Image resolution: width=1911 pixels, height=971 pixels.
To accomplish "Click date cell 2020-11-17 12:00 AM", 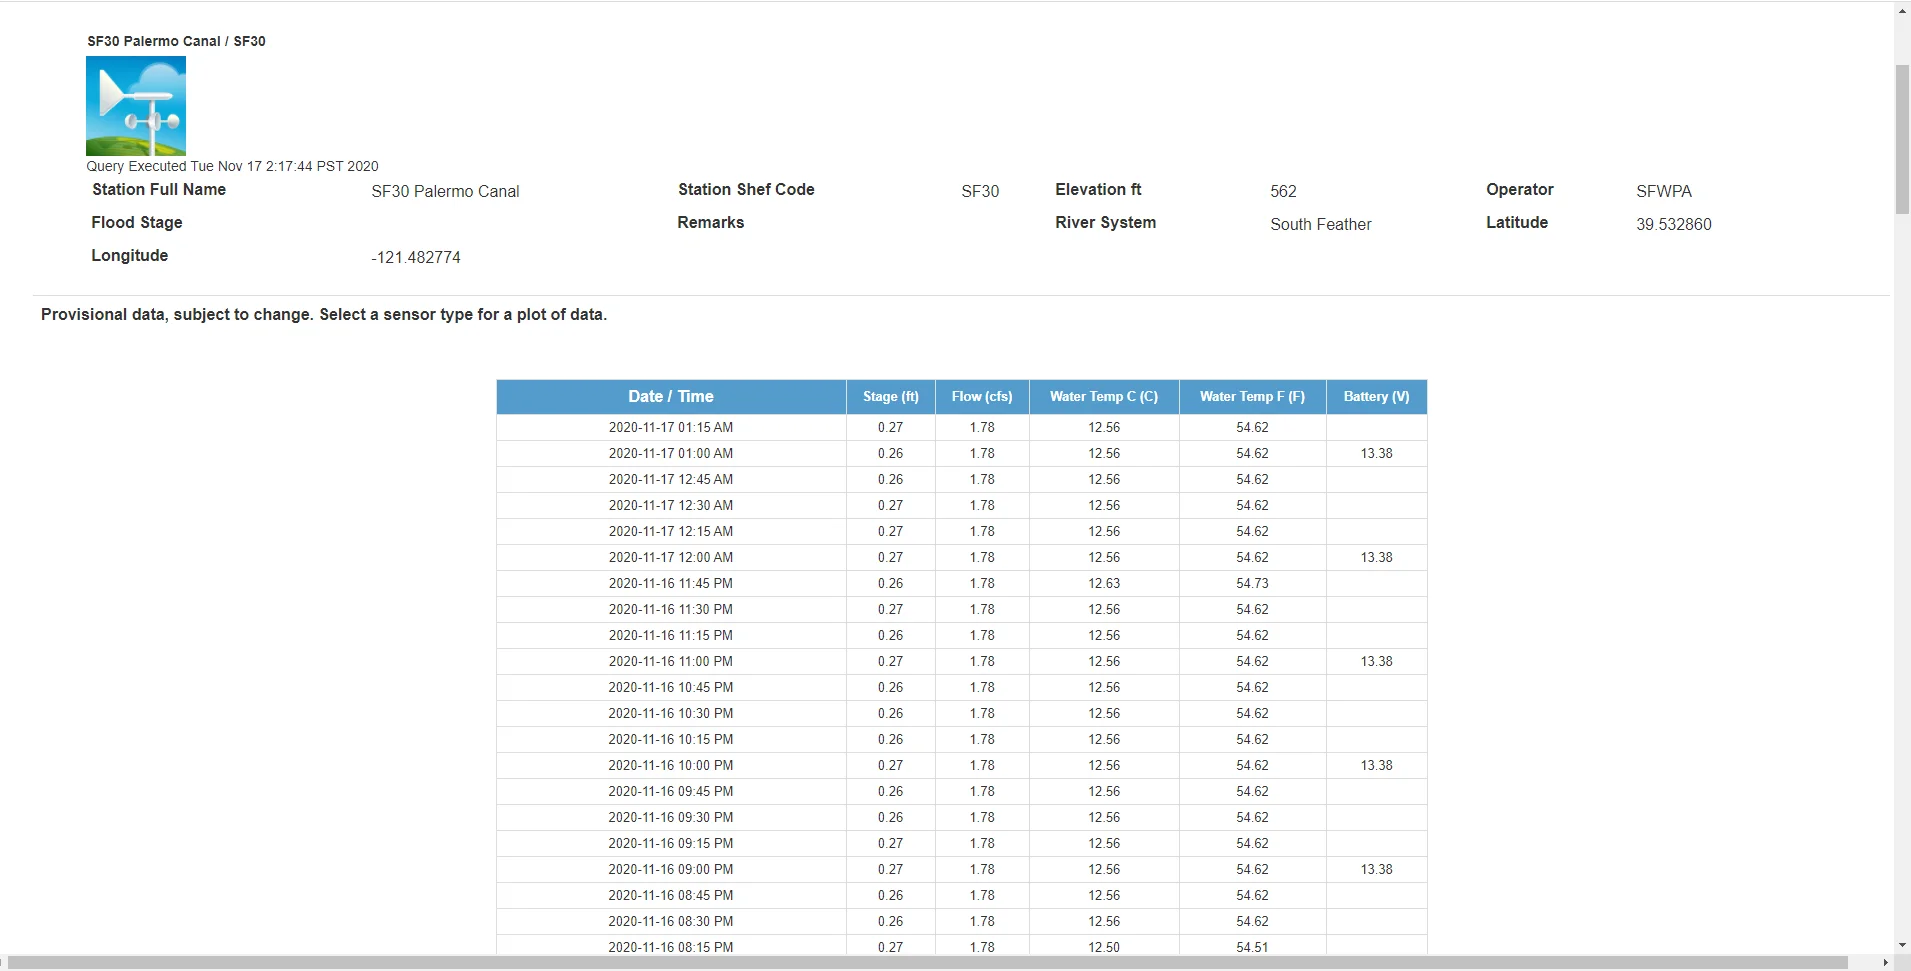I will (671, 557).
